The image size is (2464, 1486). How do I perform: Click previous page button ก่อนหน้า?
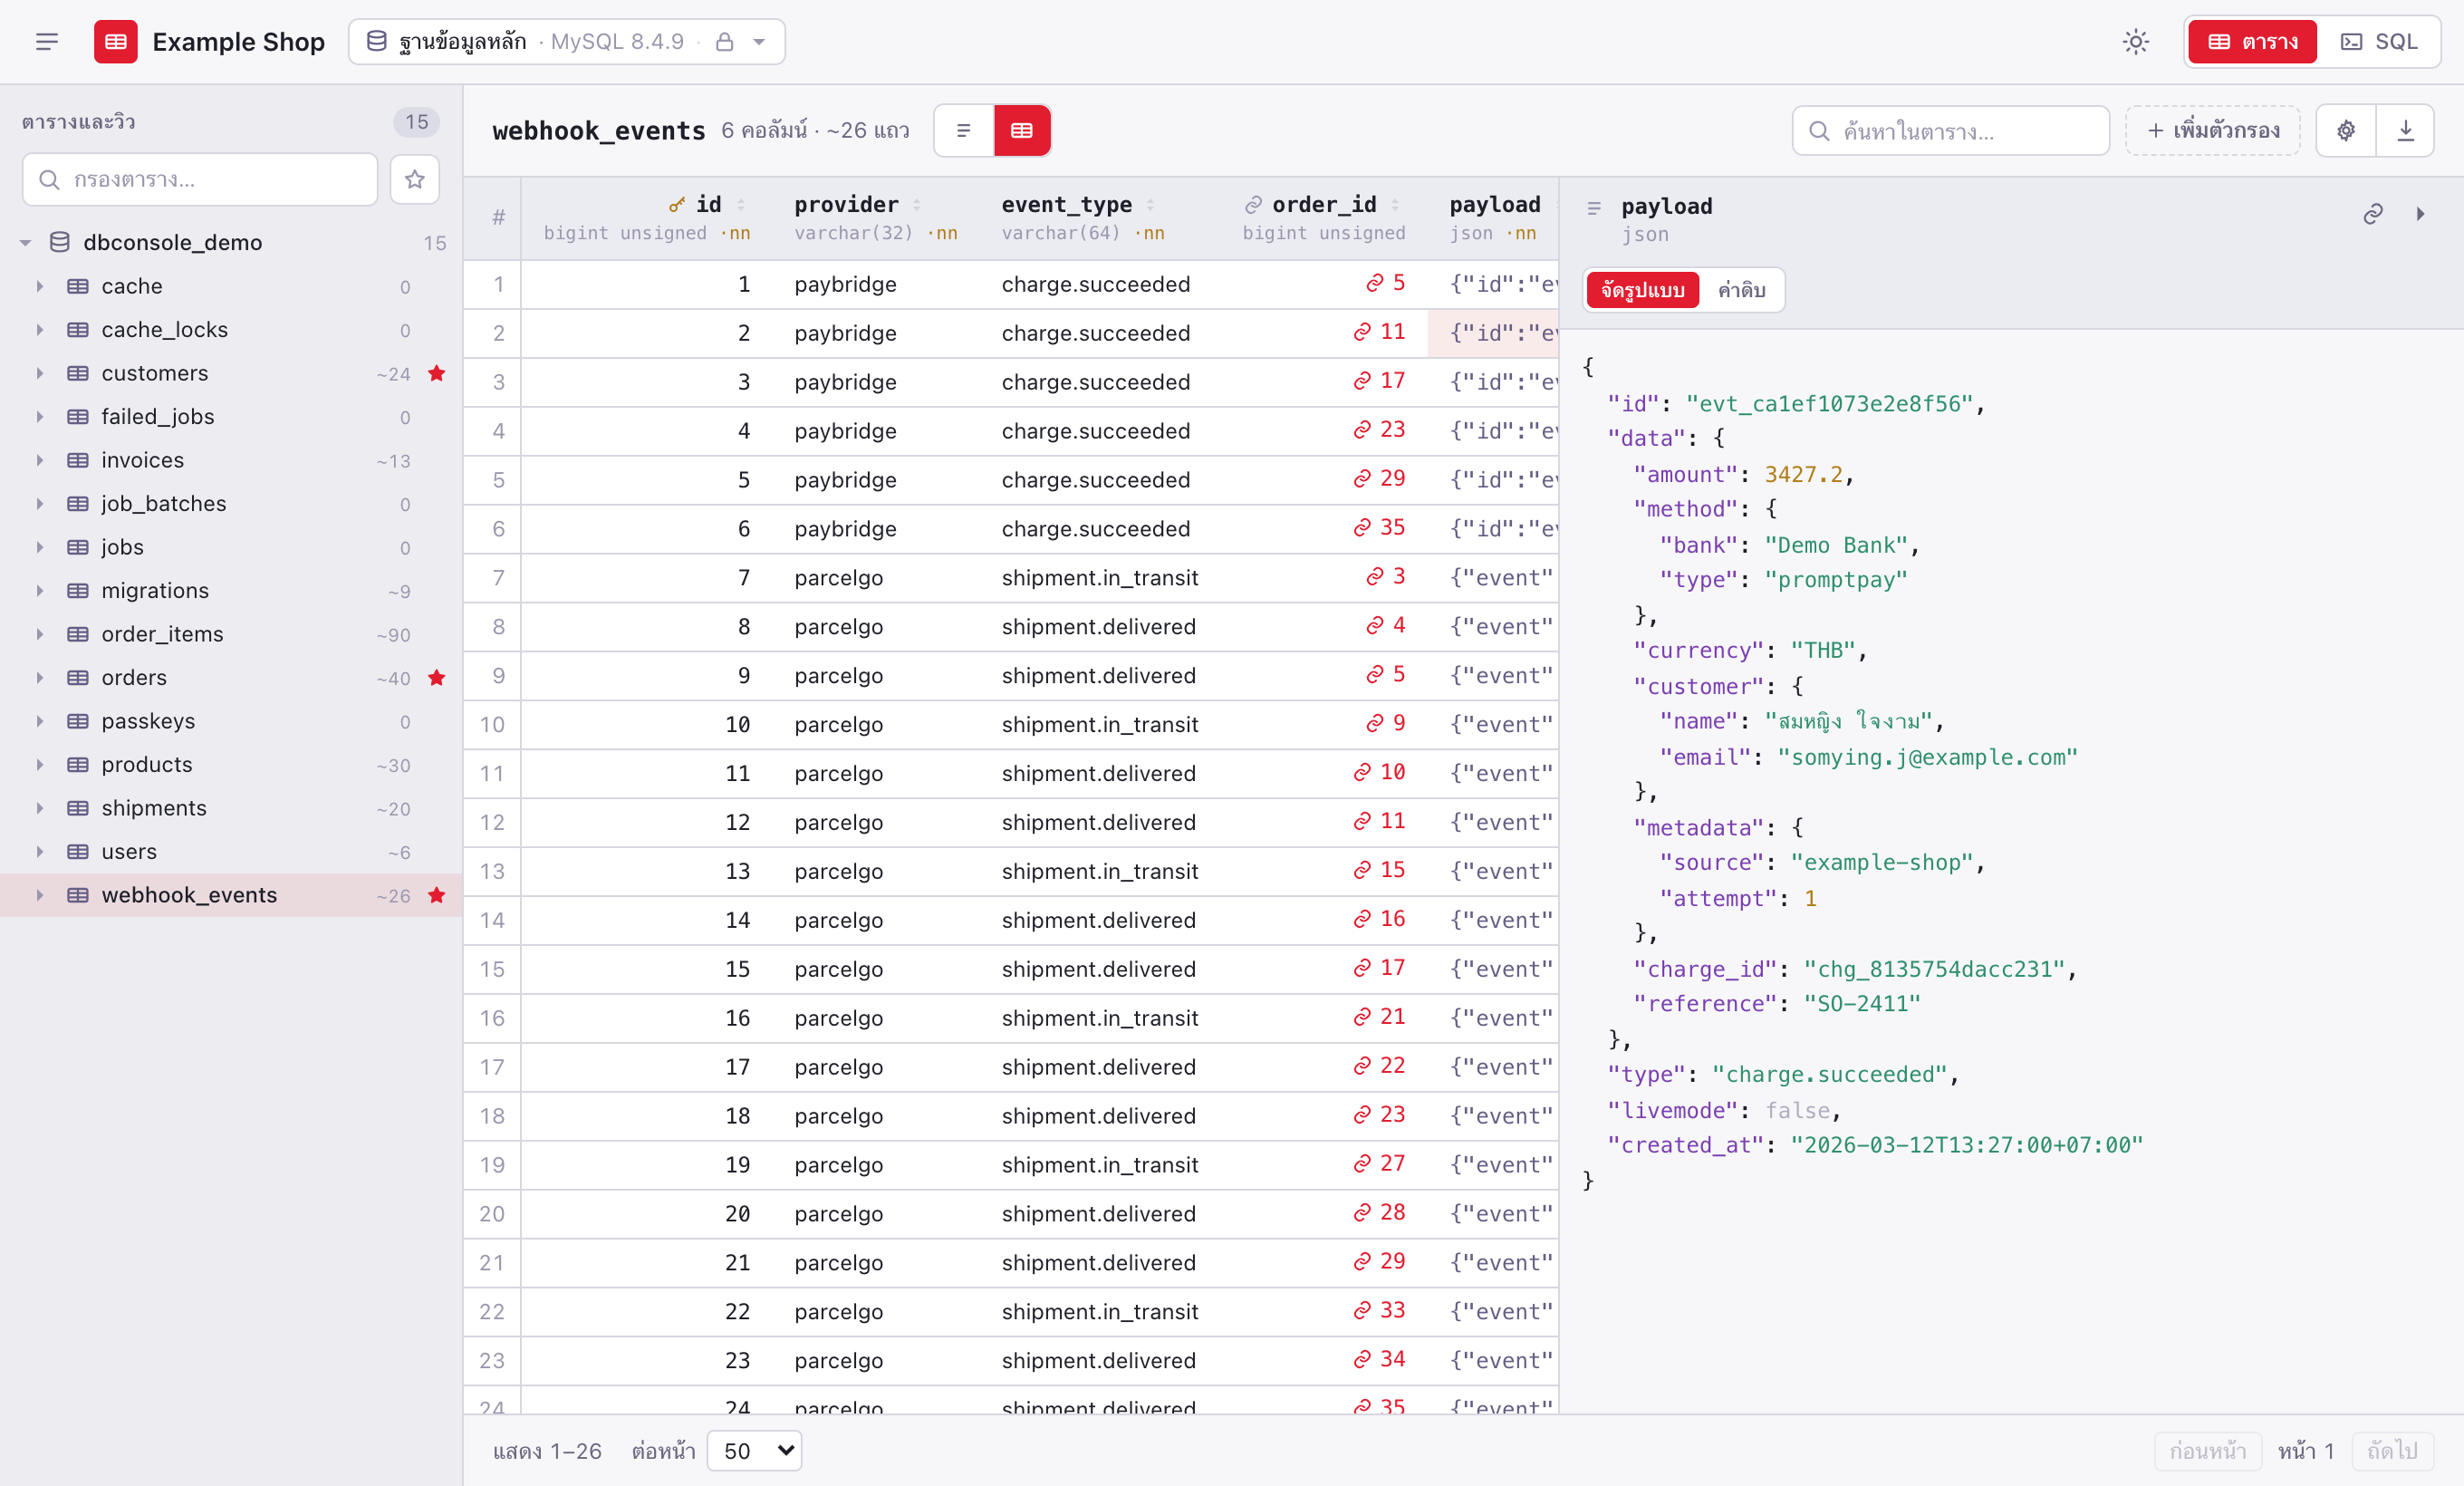[x=2208, y=1450]
